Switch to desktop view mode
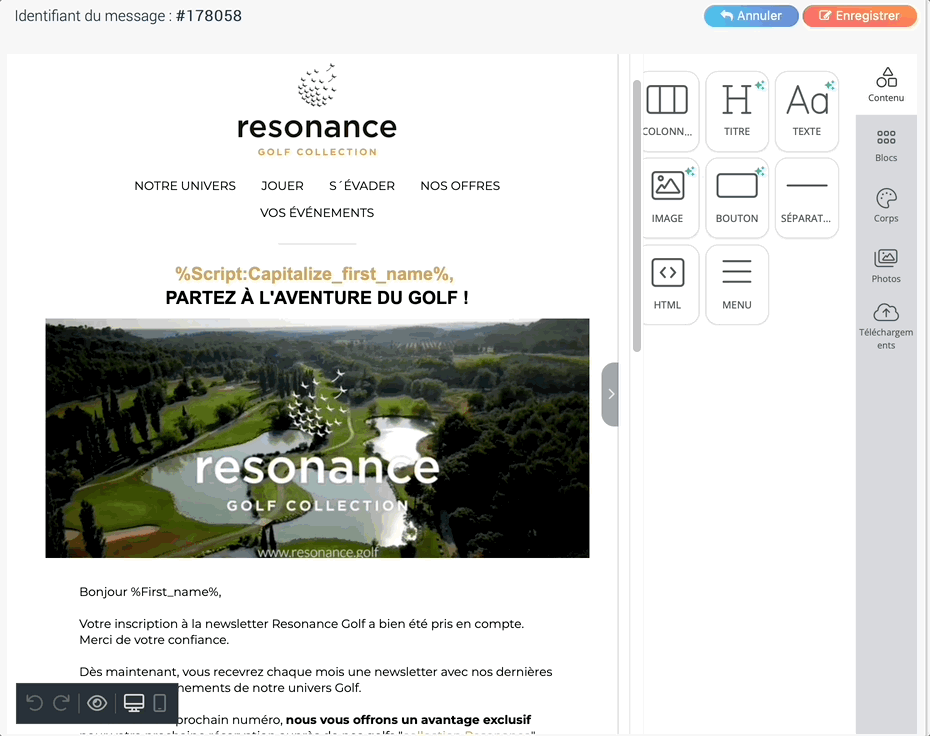 pos(134,703)
